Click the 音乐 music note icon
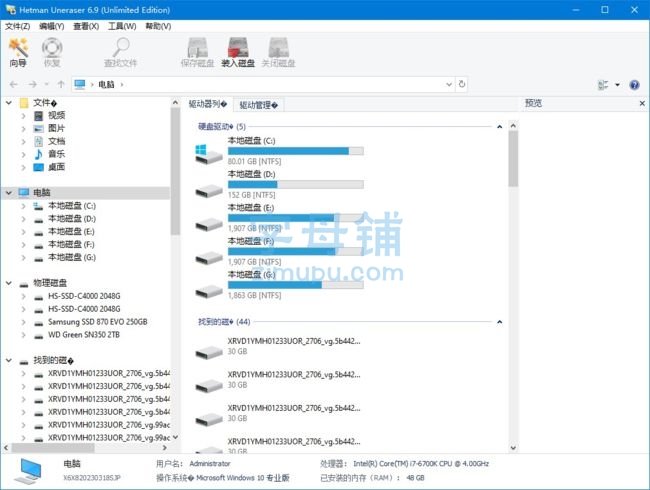This screenshot has height=490, width=650. (x=38, y=154)
